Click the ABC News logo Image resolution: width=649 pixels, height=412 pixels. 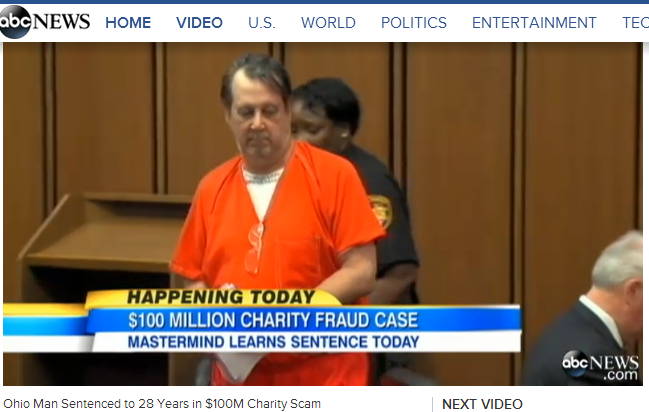tap(45, 22)
